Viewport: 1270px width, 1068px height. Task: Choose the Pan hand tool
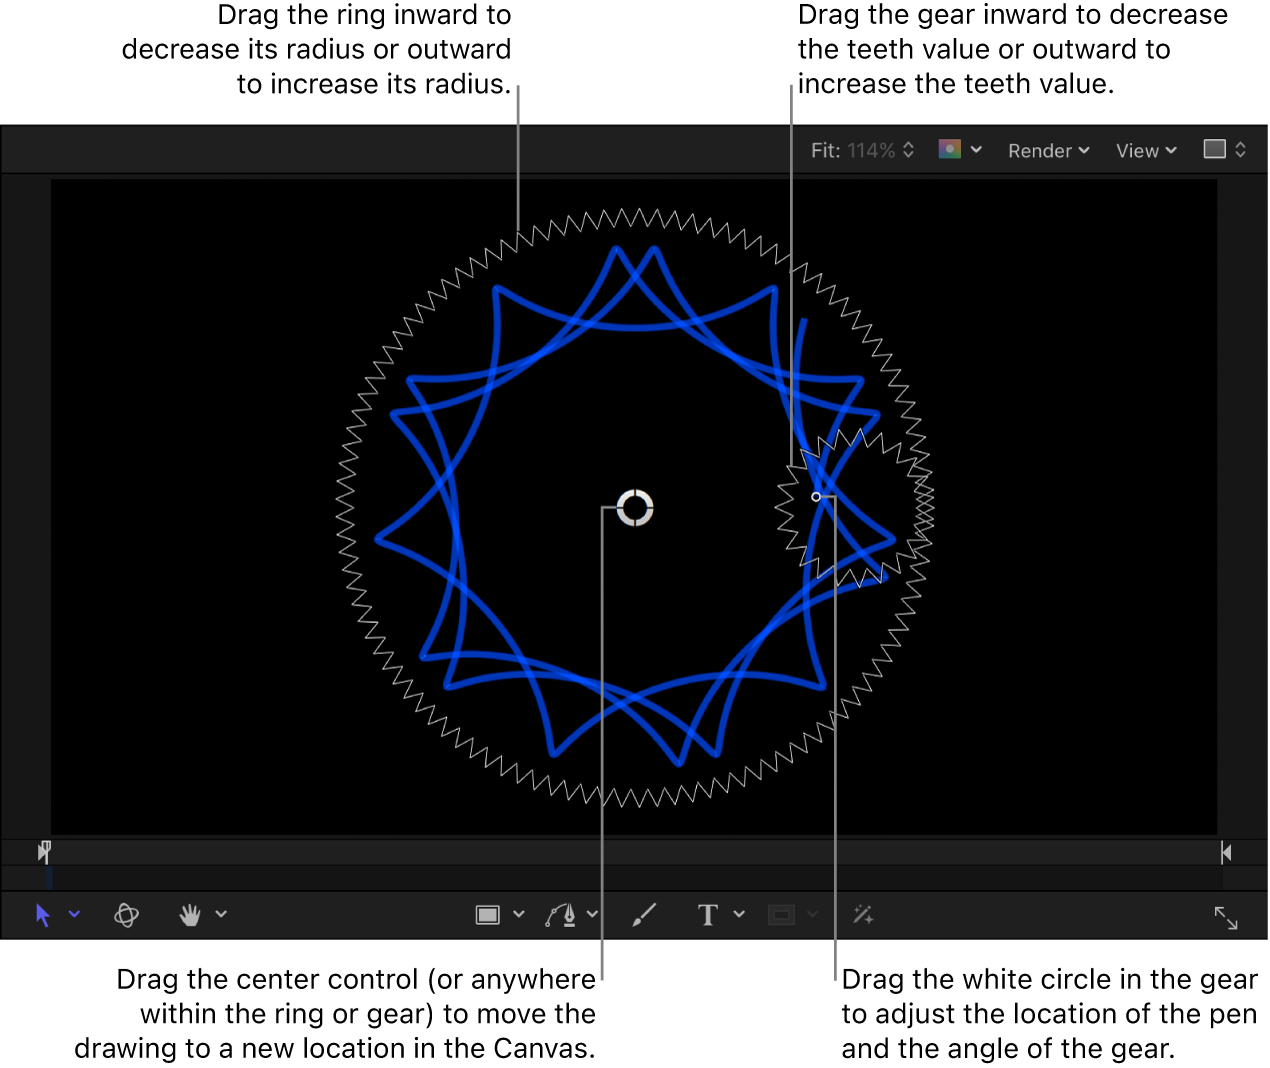(x=190, y=914)
